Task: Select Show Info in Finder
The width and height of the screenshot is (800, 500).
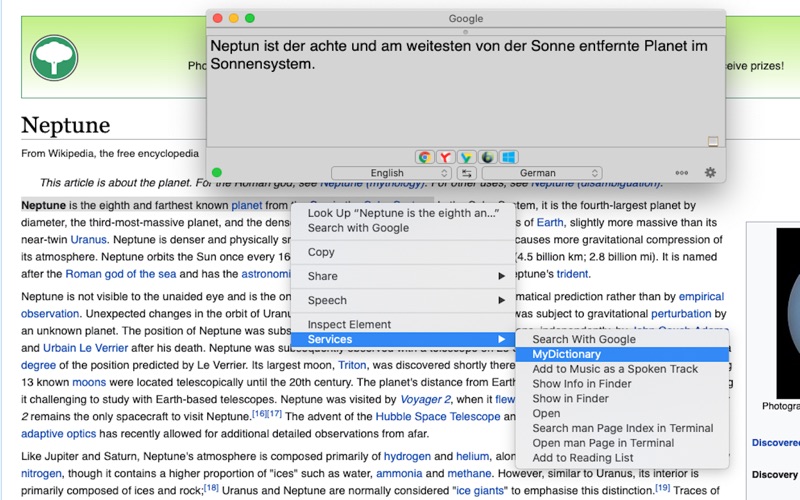Action: tap(622, 384)
